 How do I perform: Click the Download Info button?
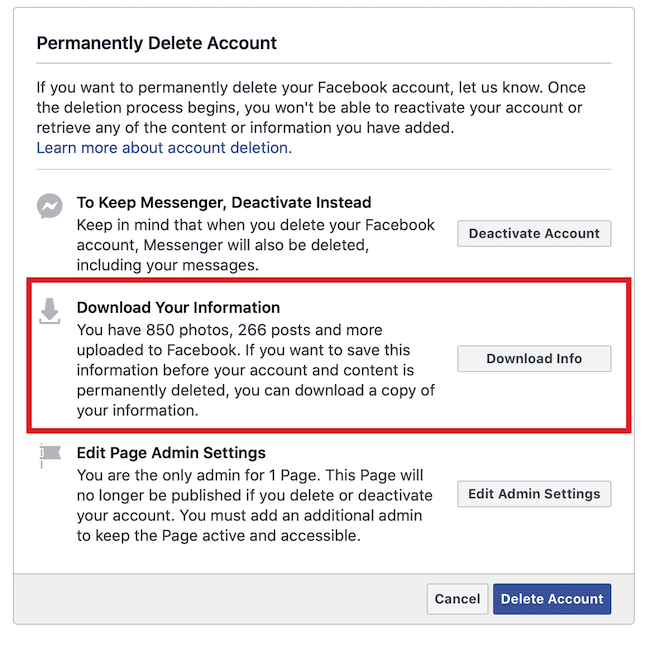click(534, 359)
